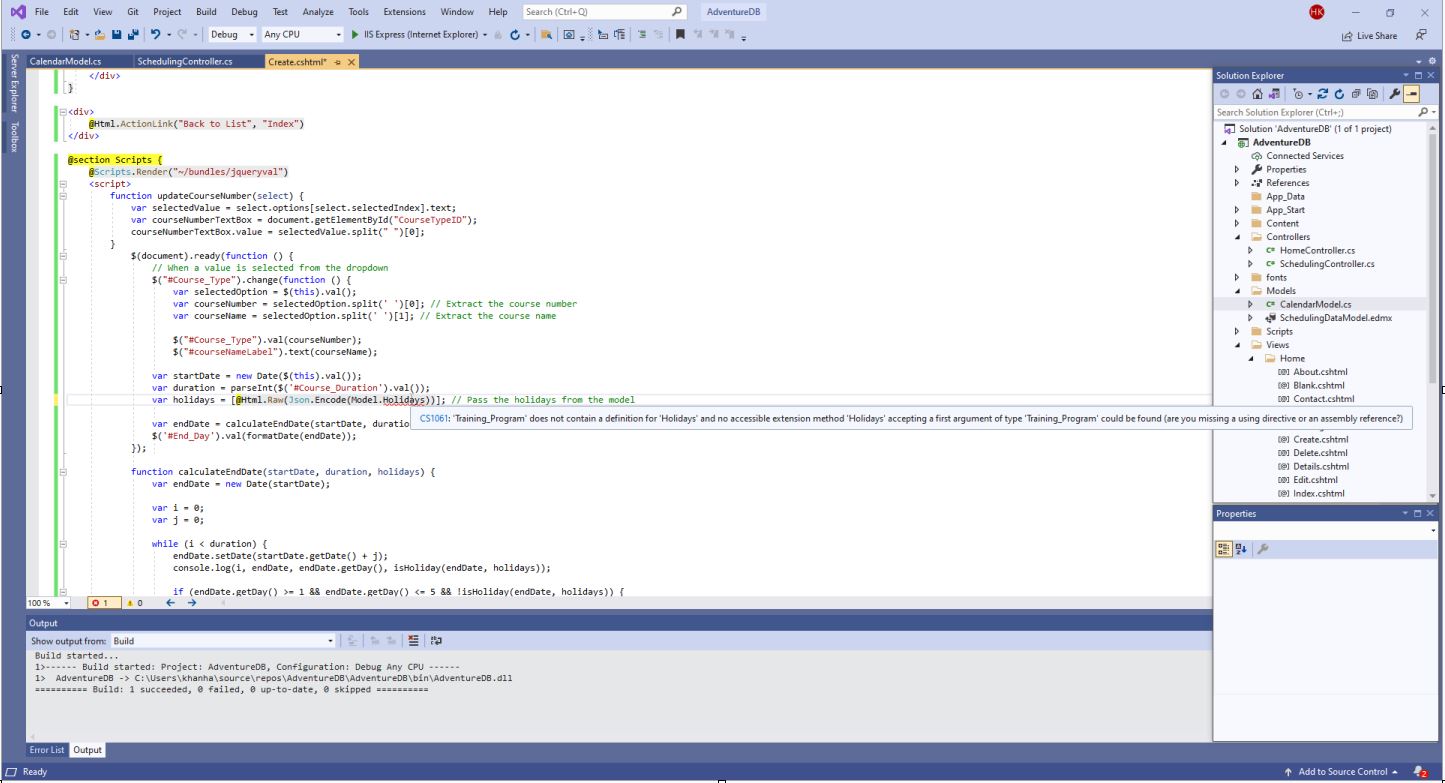The image size is (1445, 783).
Task: Open the Toolbox side tab
Action: click(x=15, y=136)
